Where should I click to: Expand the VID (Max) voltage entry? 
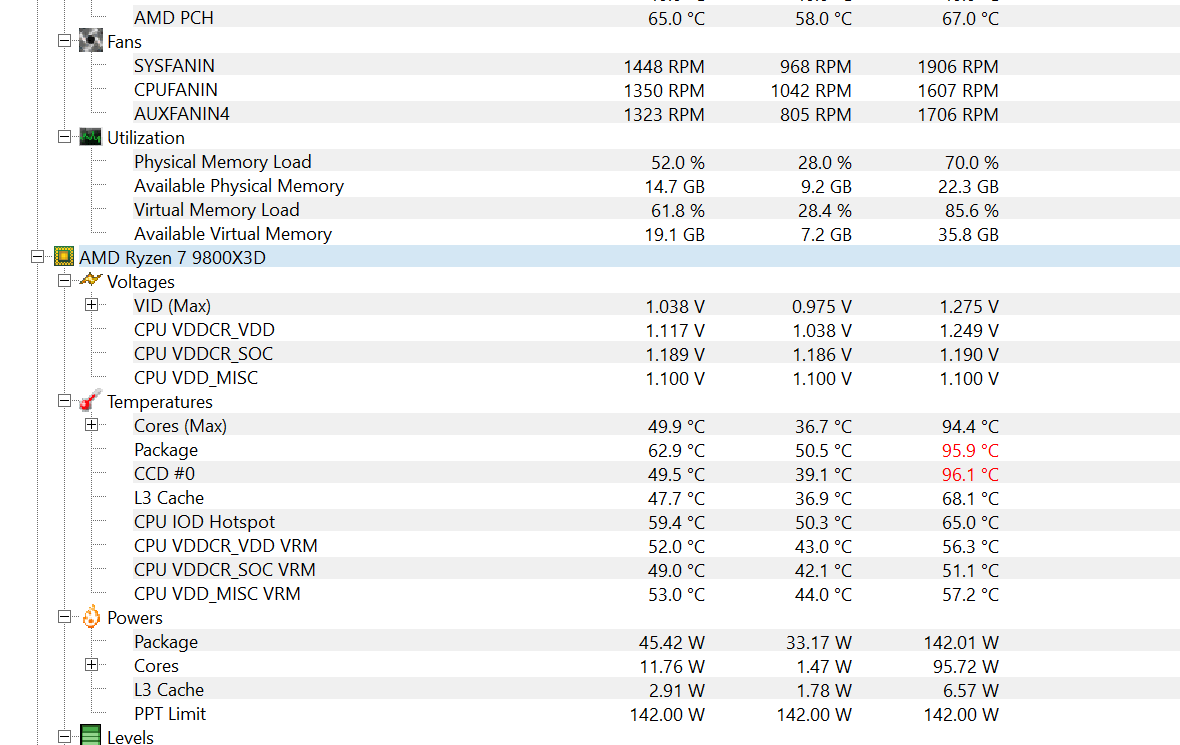click(x=92, y=305)
